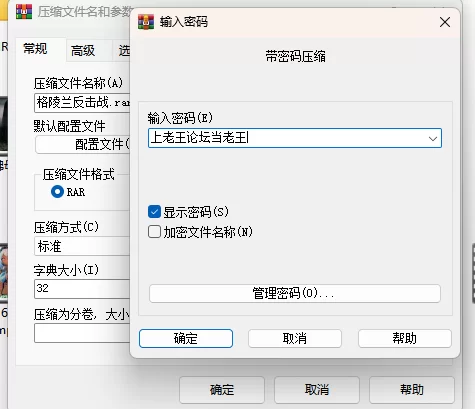Switch to the 常规 tab
This screenshot has height=409, width=475.
(x=35, y=49)
